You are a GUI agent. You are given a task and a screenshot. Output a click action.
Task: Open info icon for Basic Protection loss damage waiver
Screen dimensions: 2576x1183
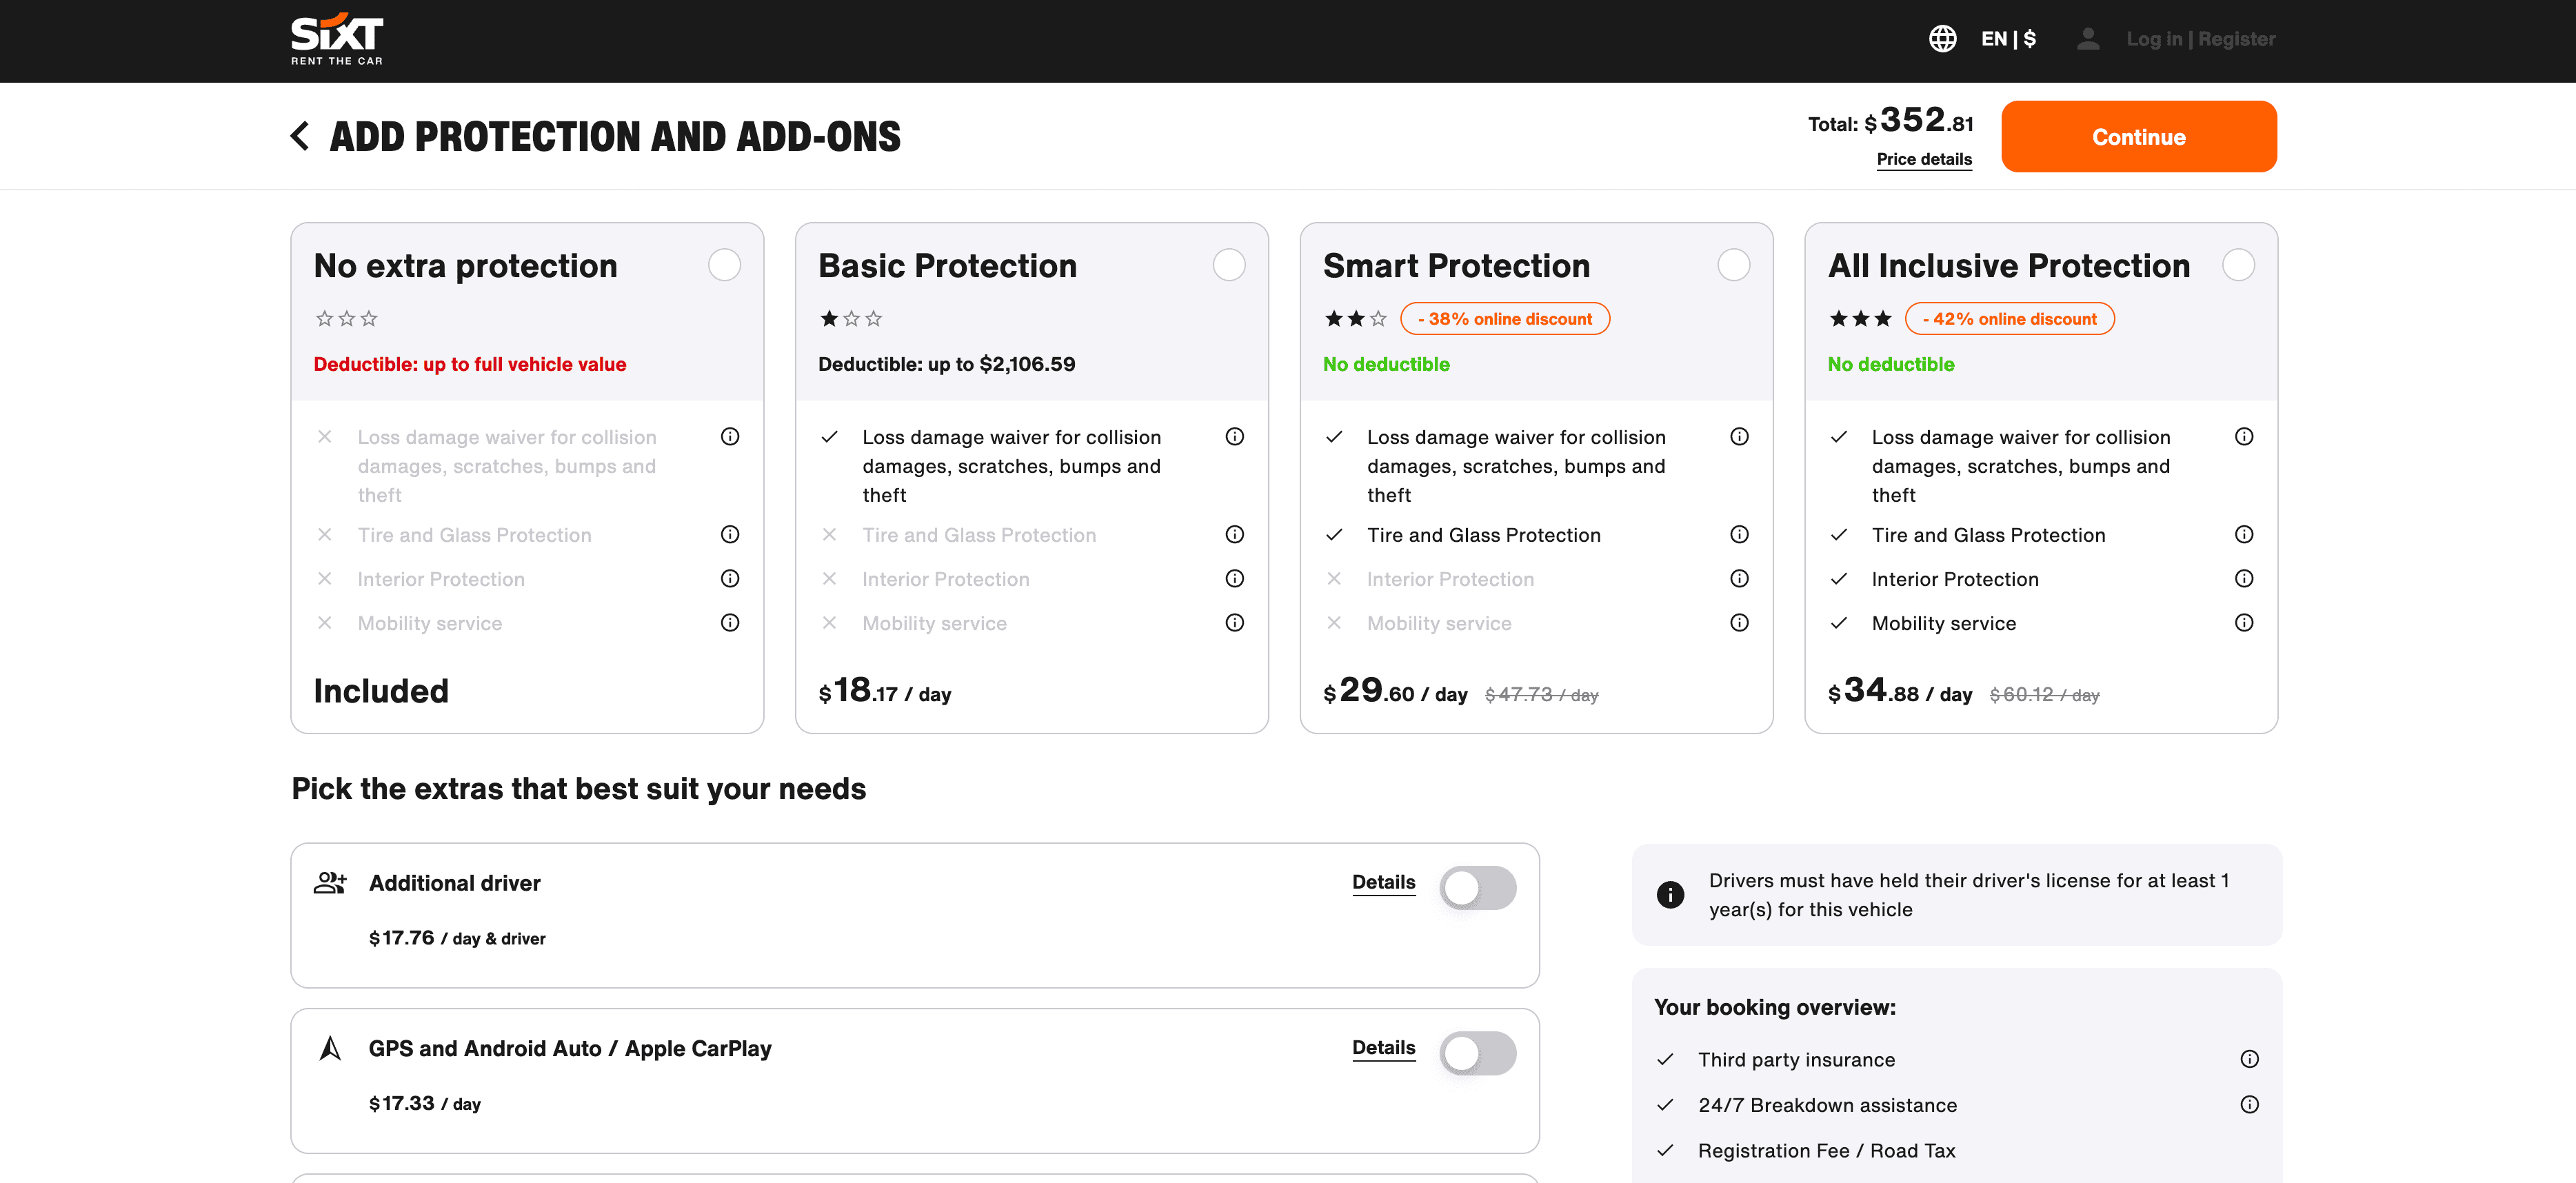pyautogui.click(x=1234, y=437)
